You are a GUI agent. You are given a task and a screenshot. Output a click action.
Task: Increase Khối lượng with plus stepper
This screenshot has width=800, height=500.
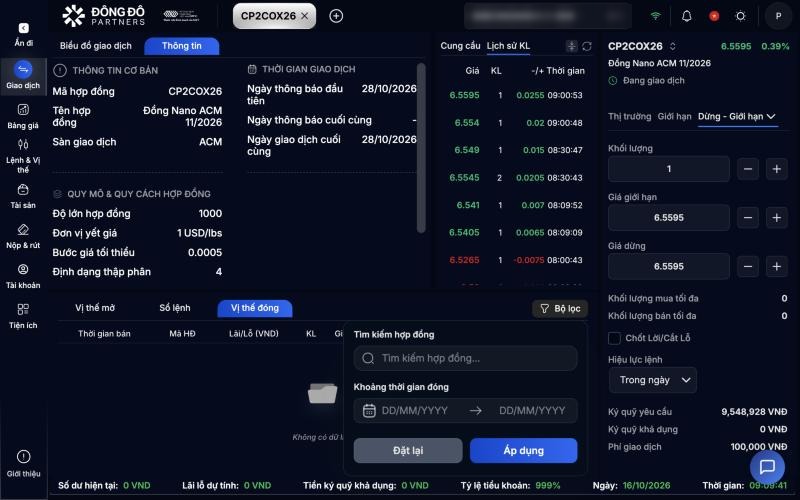coord(776,169)
